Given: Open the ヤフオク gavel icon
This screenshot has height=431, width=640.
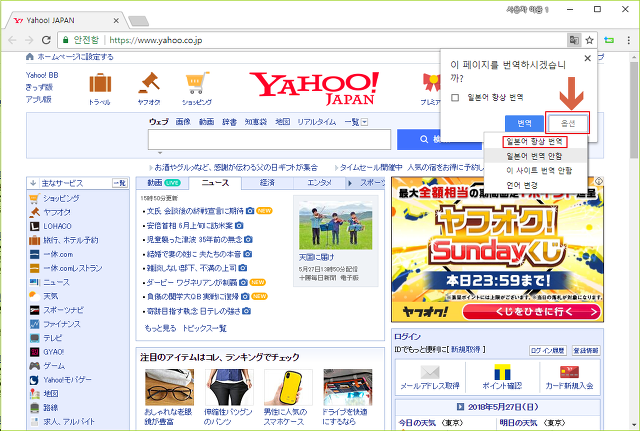Looking at the screenshot, I should (149, 83).
